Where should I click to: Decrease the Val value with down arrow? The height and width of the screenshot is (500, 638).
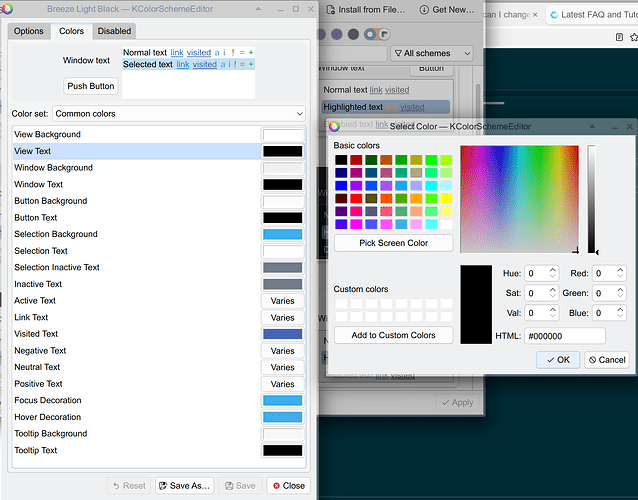click(553, 317)
